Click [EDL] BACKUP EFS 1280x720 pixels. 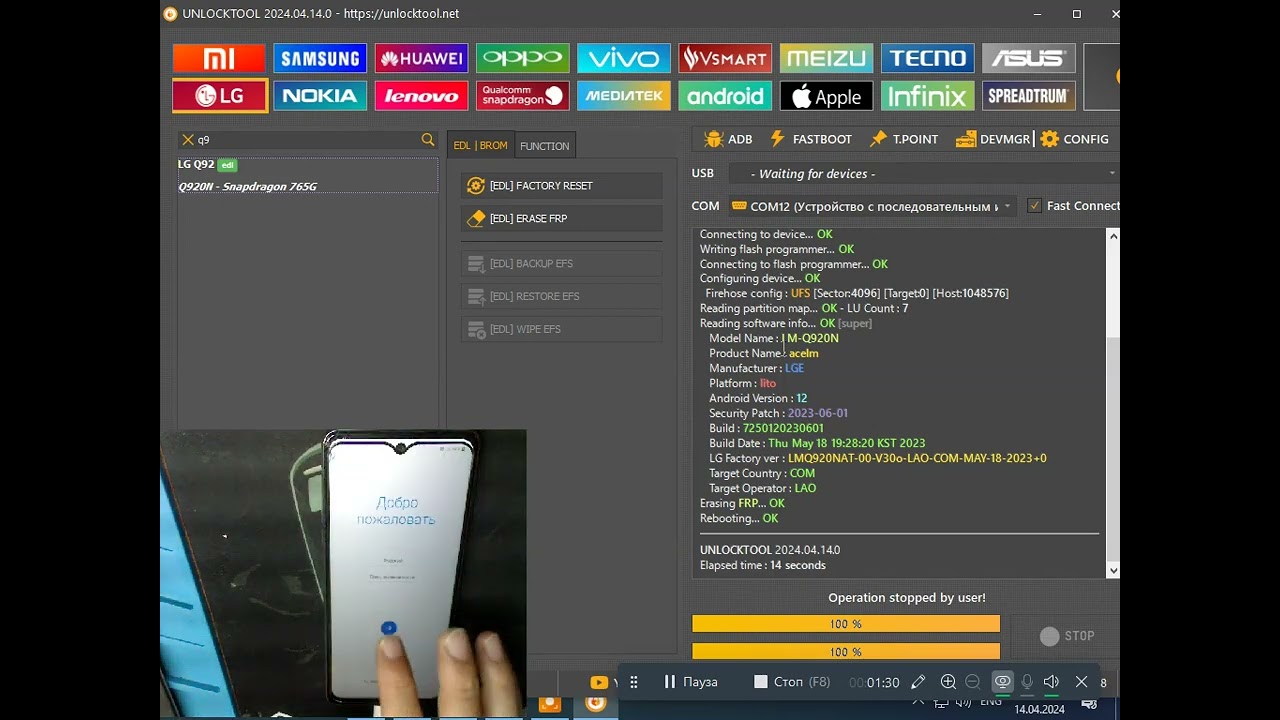pyautogui.click(x=561, y=264)
